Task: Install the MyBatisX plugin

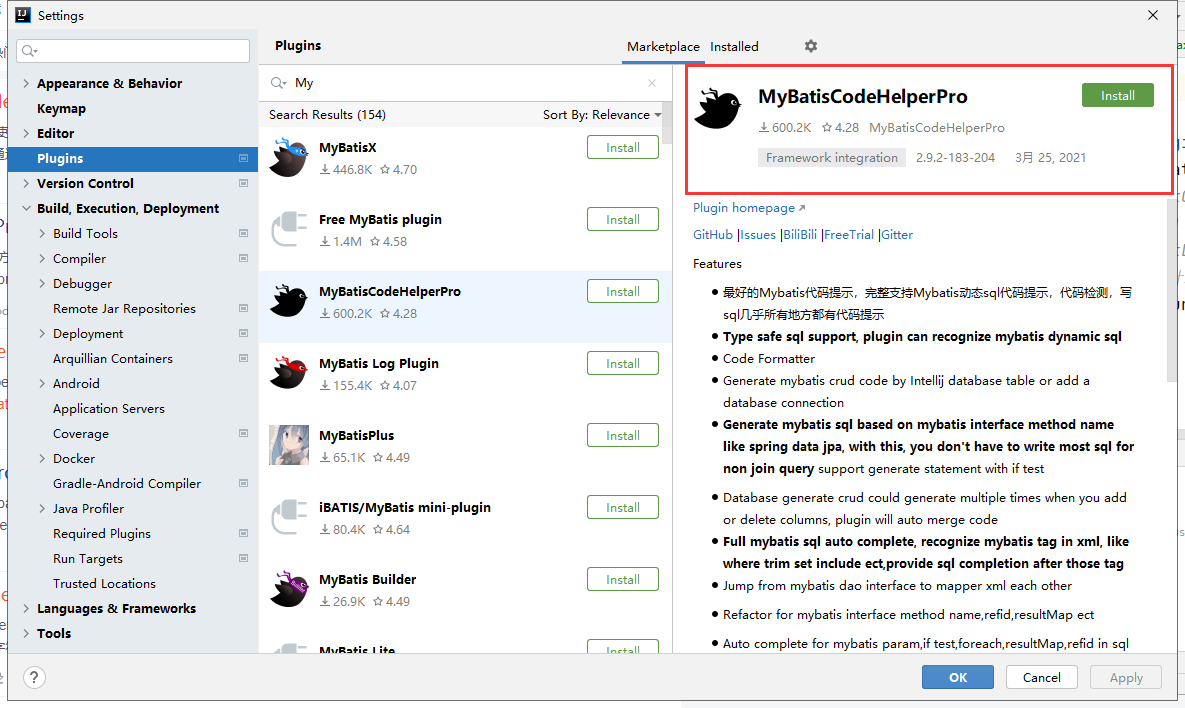Action: (x=623, y=147)
